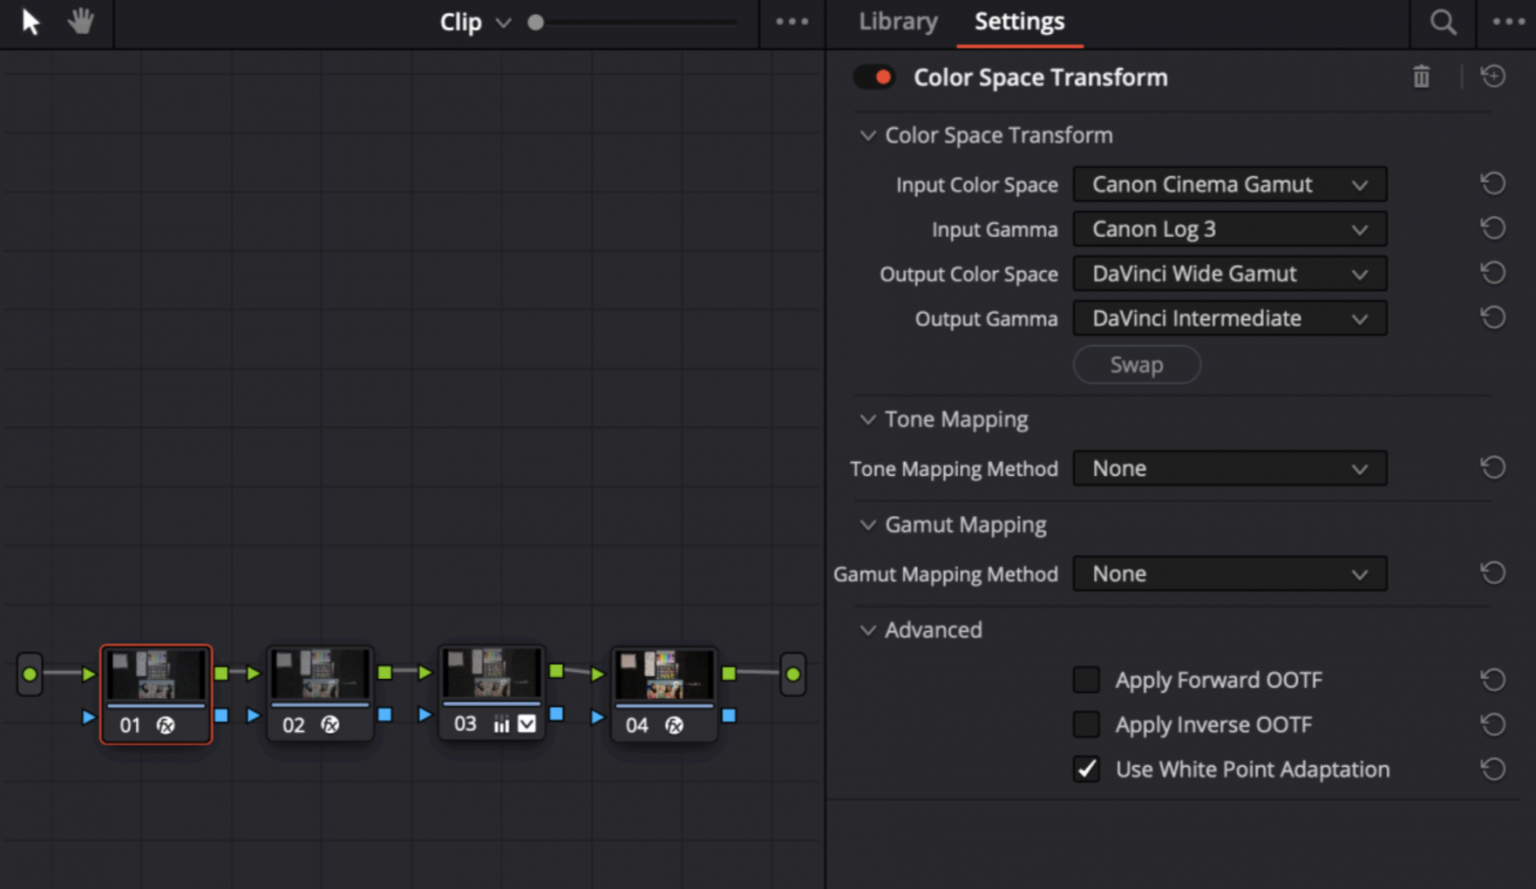Viewport: 1536px width, 889px height.
Task: Enable Apply Forward OOTF checkbox
Action: click(x=1086, y=680)
